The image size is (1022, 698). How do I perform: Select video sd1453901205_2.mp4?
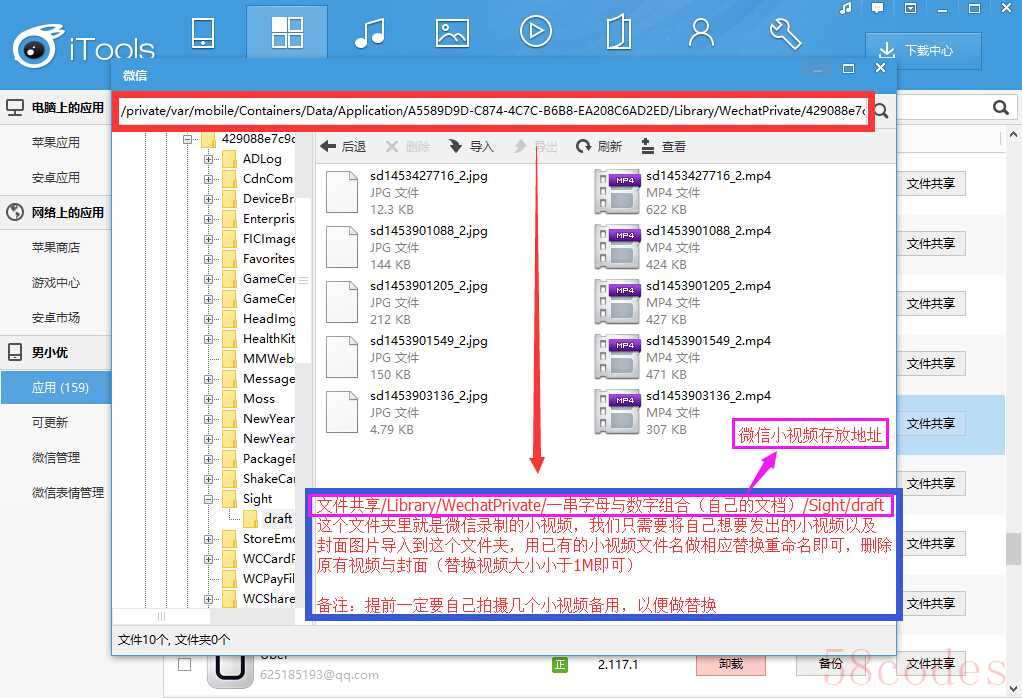(x=683, y=302)
